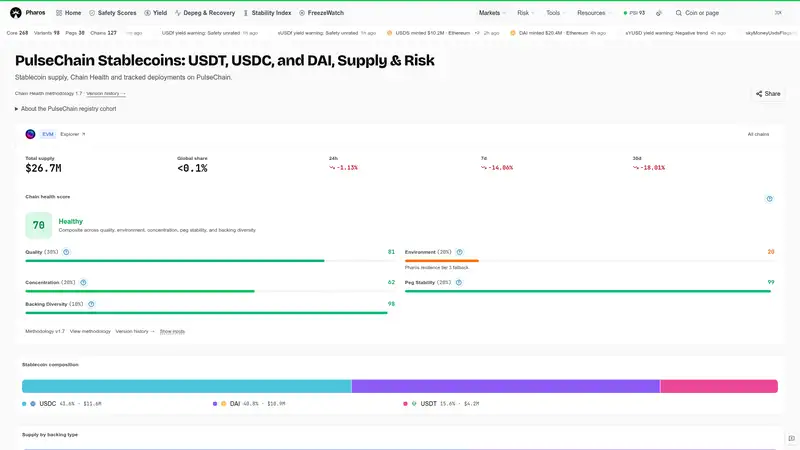
Task: Open Depeg & Recovery page
Action: tap(205, 13)
